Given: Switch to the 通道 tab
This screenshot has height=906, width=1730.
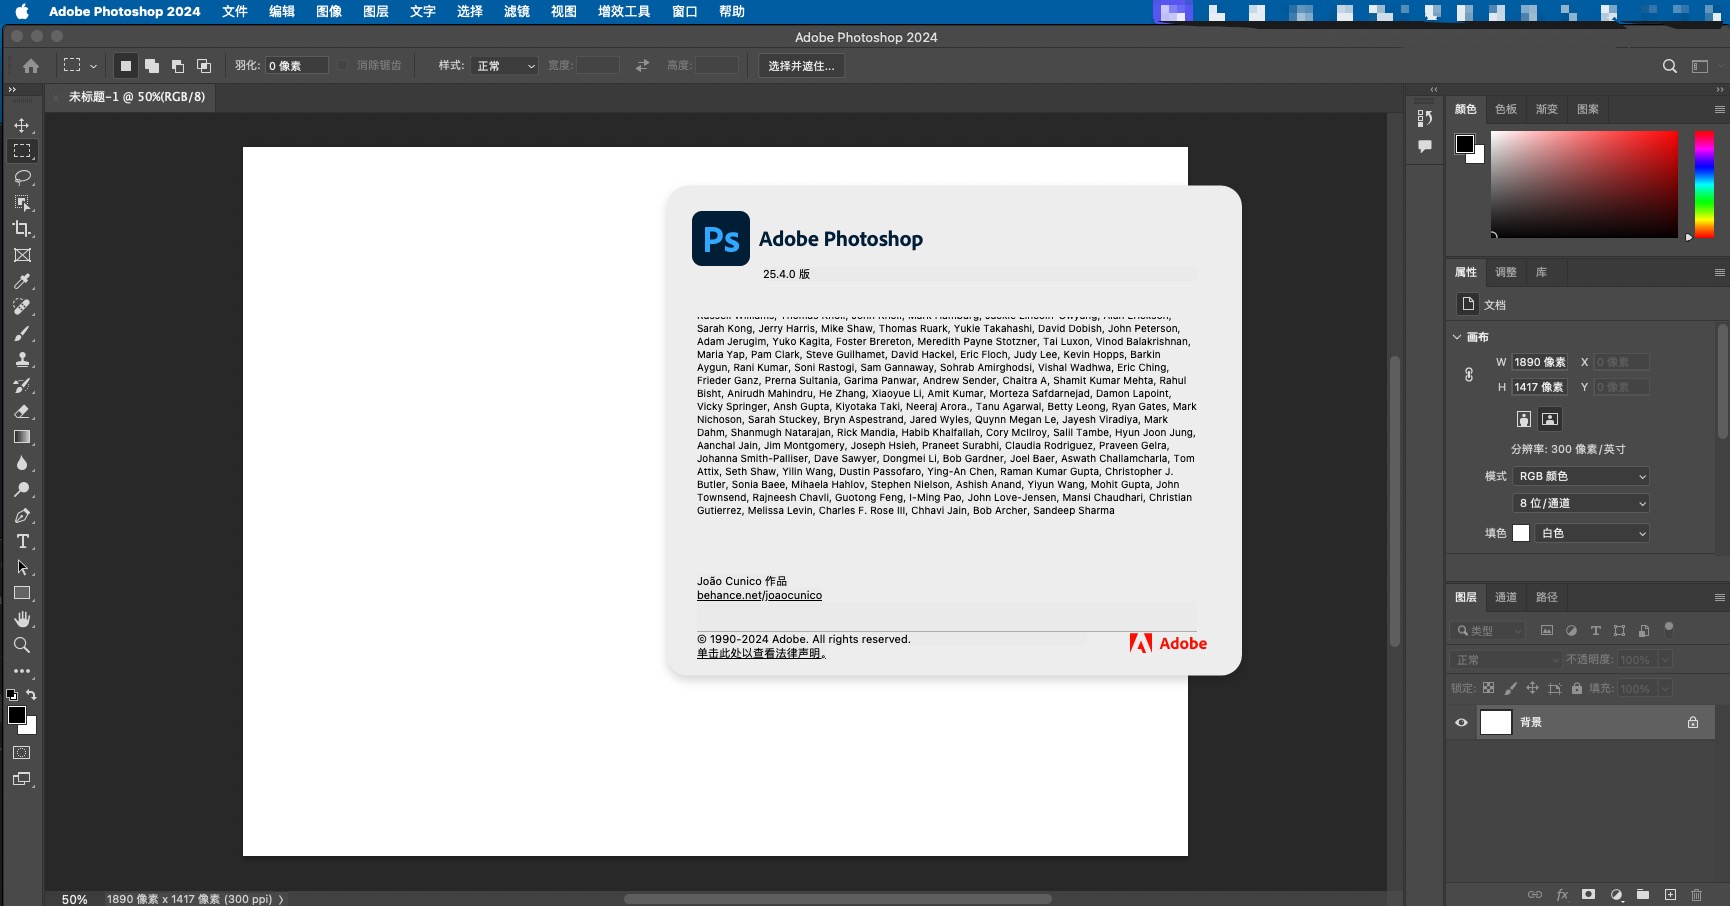Looking at the screenshot, I should 1505,596.
